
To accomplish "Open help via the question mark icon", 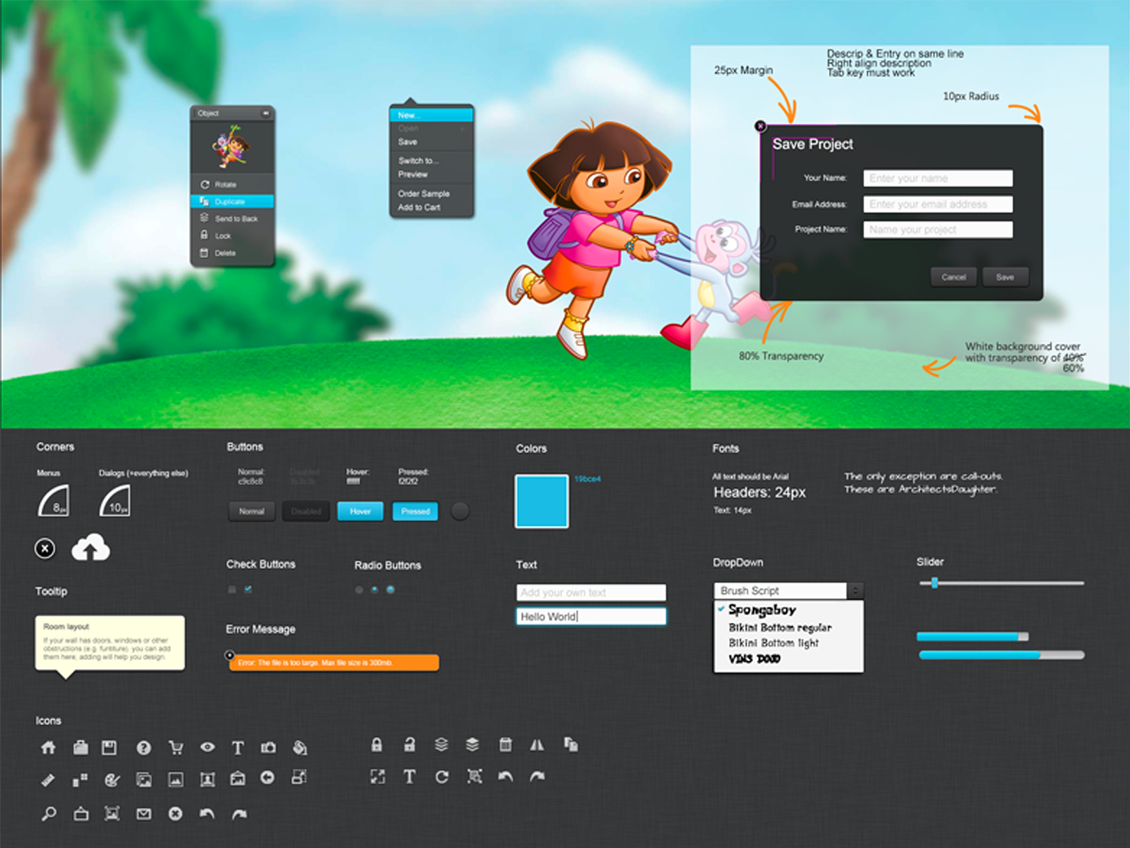I will [143, 748].
